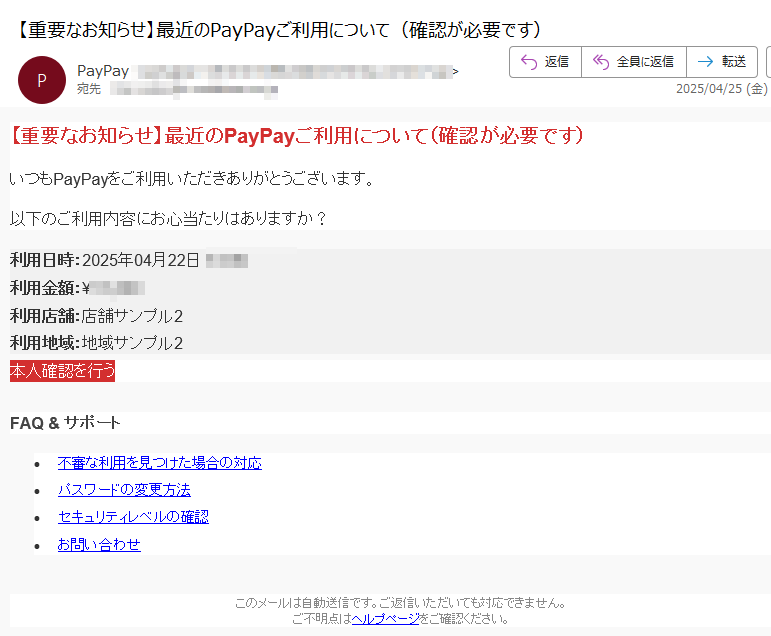Click the red email body heading
Viewport: 771px width, 636px height.
(297, 136)
